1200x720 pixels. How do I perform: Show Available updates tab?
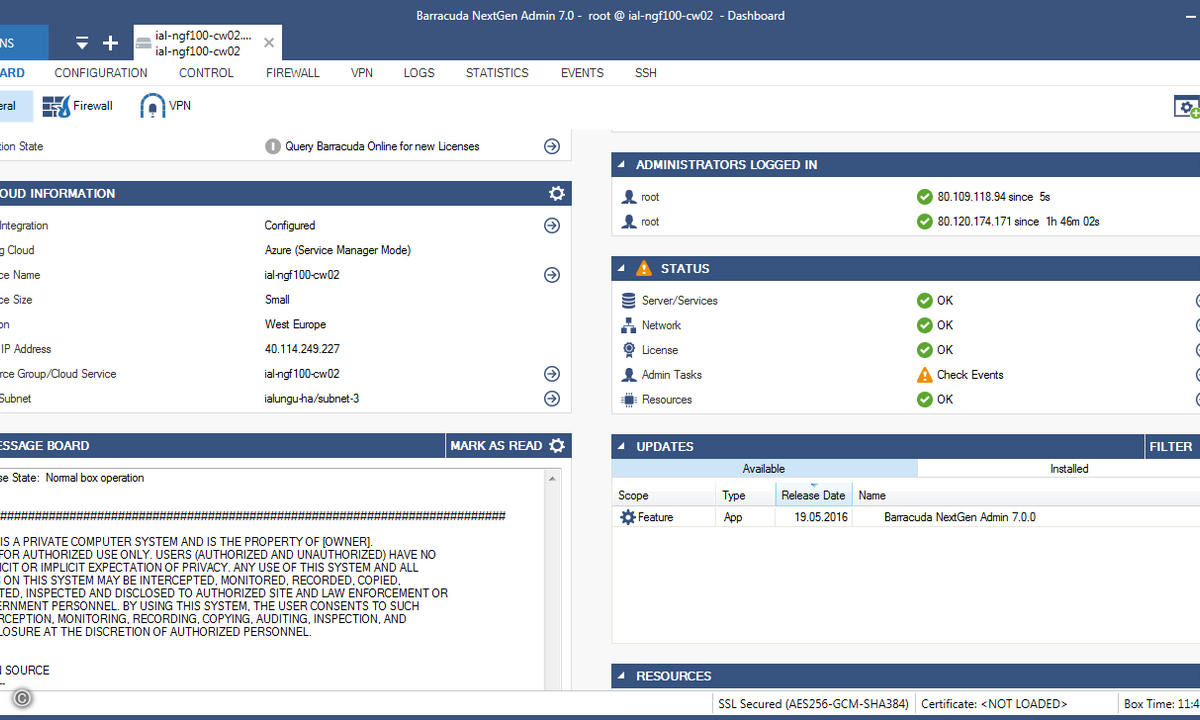click(x=764, y=469)
